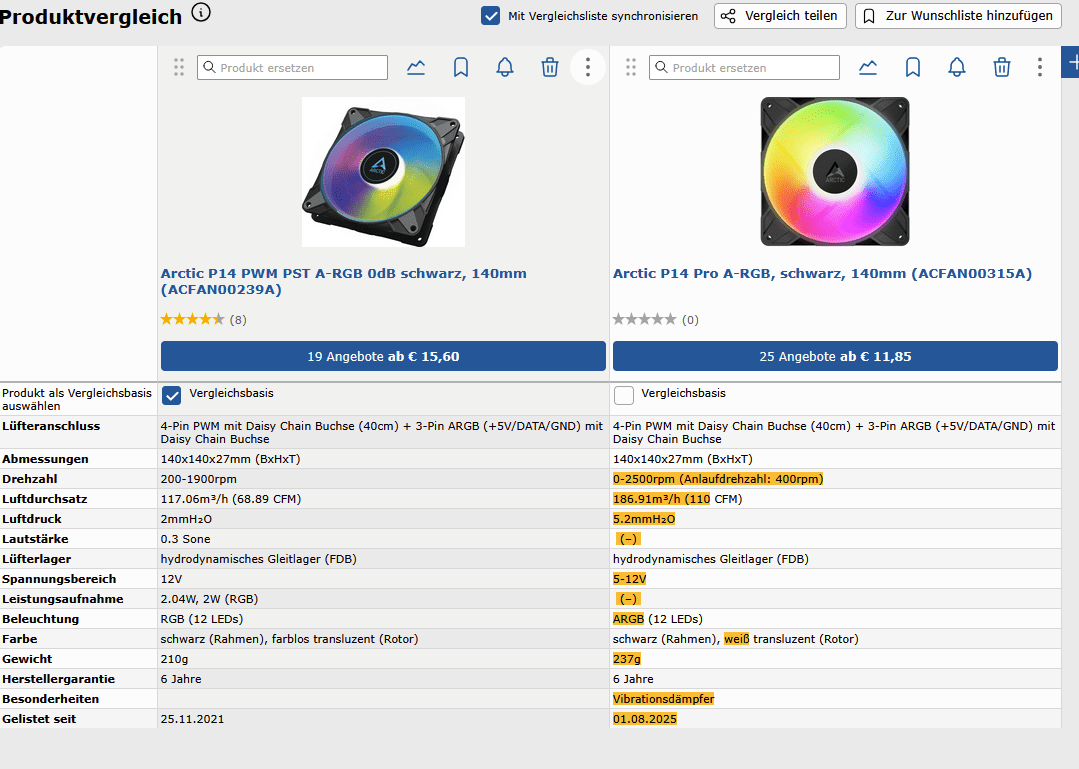Image resolution: width=1079 pixels, height=769 pixels.
Task: Click the 2.04W, 2W (RGB) value
Action: [209, 599]
